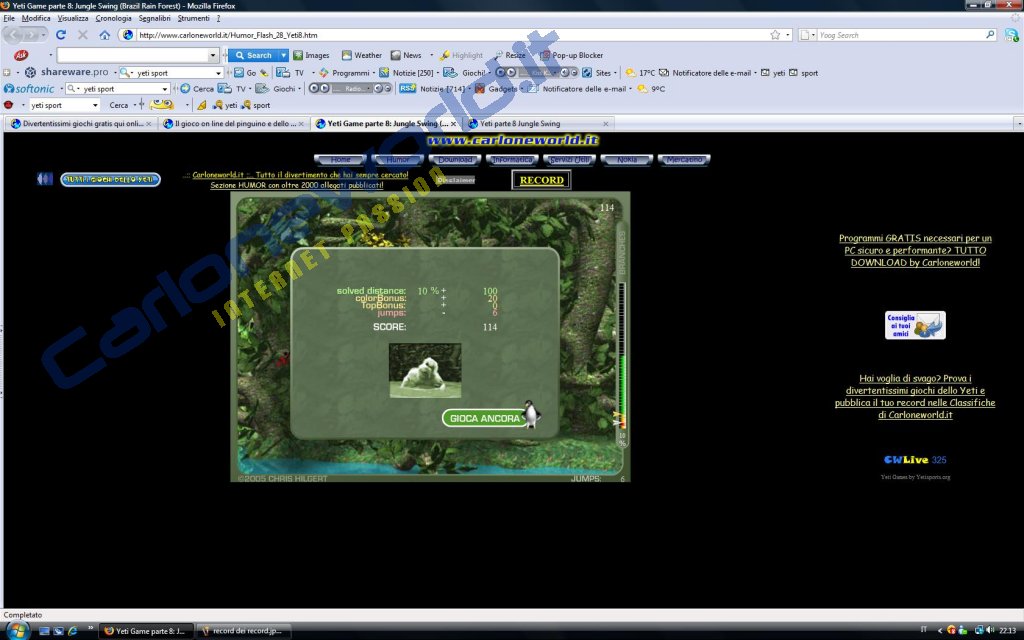Open the File menu
This screenshot has height=640, width=1024.
8,18
